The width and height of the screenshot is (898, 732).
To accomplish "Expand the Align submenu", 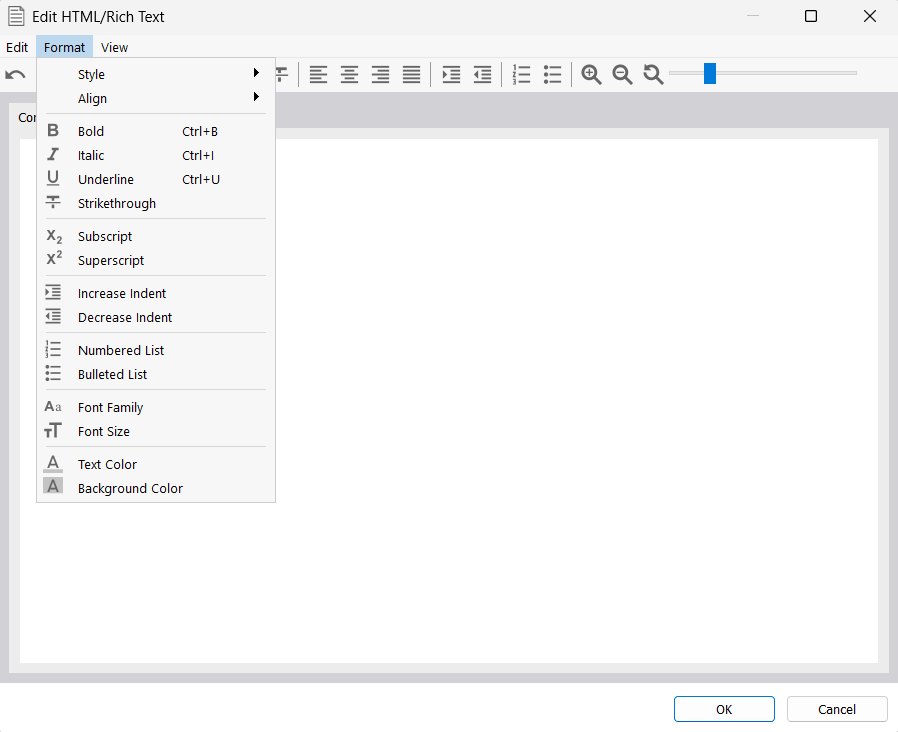I will click(x=91, y=98).
